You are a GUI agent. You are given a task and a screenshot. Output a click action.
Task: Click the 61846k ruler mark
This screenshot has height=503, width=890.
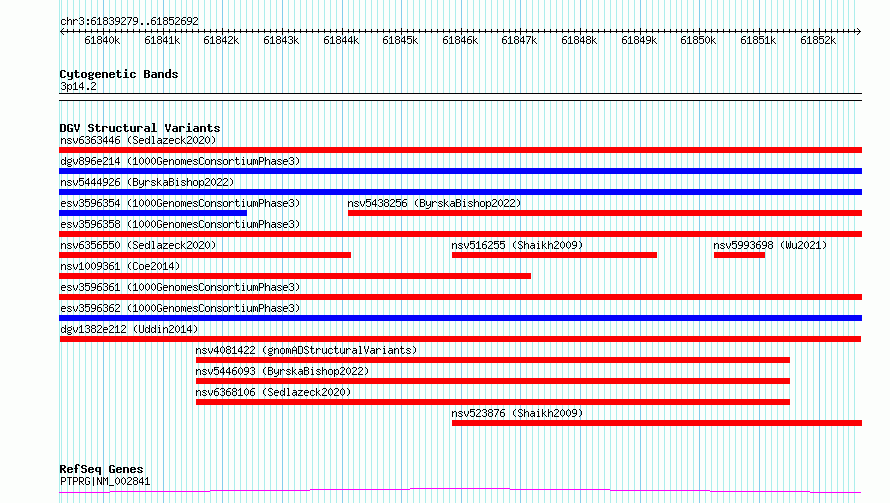pyautogui.click(x=460, y=40)
